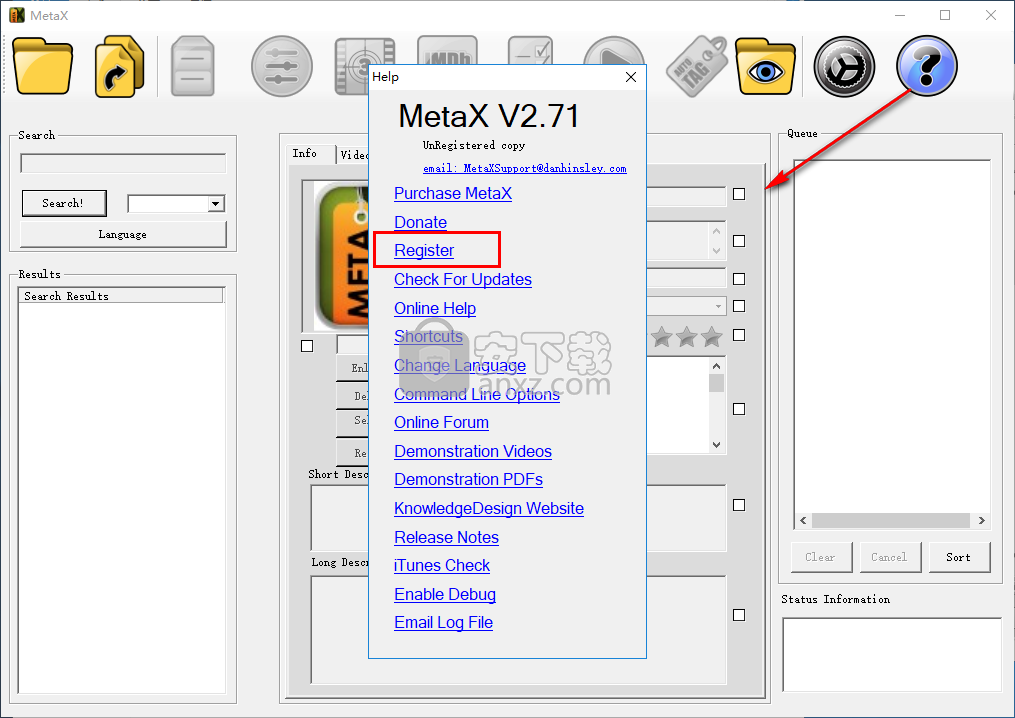Screen dimensions: 1015x718
Task: Toggle the second field's checkbox
Action: tap(739, 241)
